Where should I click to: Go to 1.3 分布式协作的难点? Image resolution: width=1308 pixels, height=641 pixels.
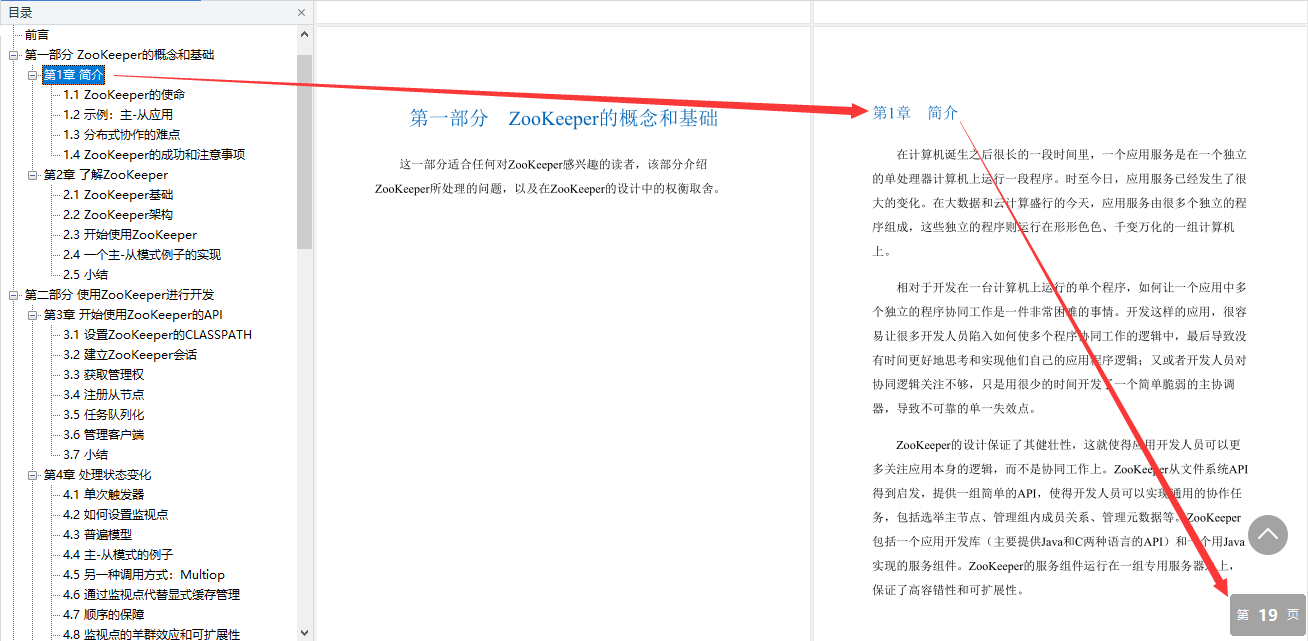click(122, 135)
